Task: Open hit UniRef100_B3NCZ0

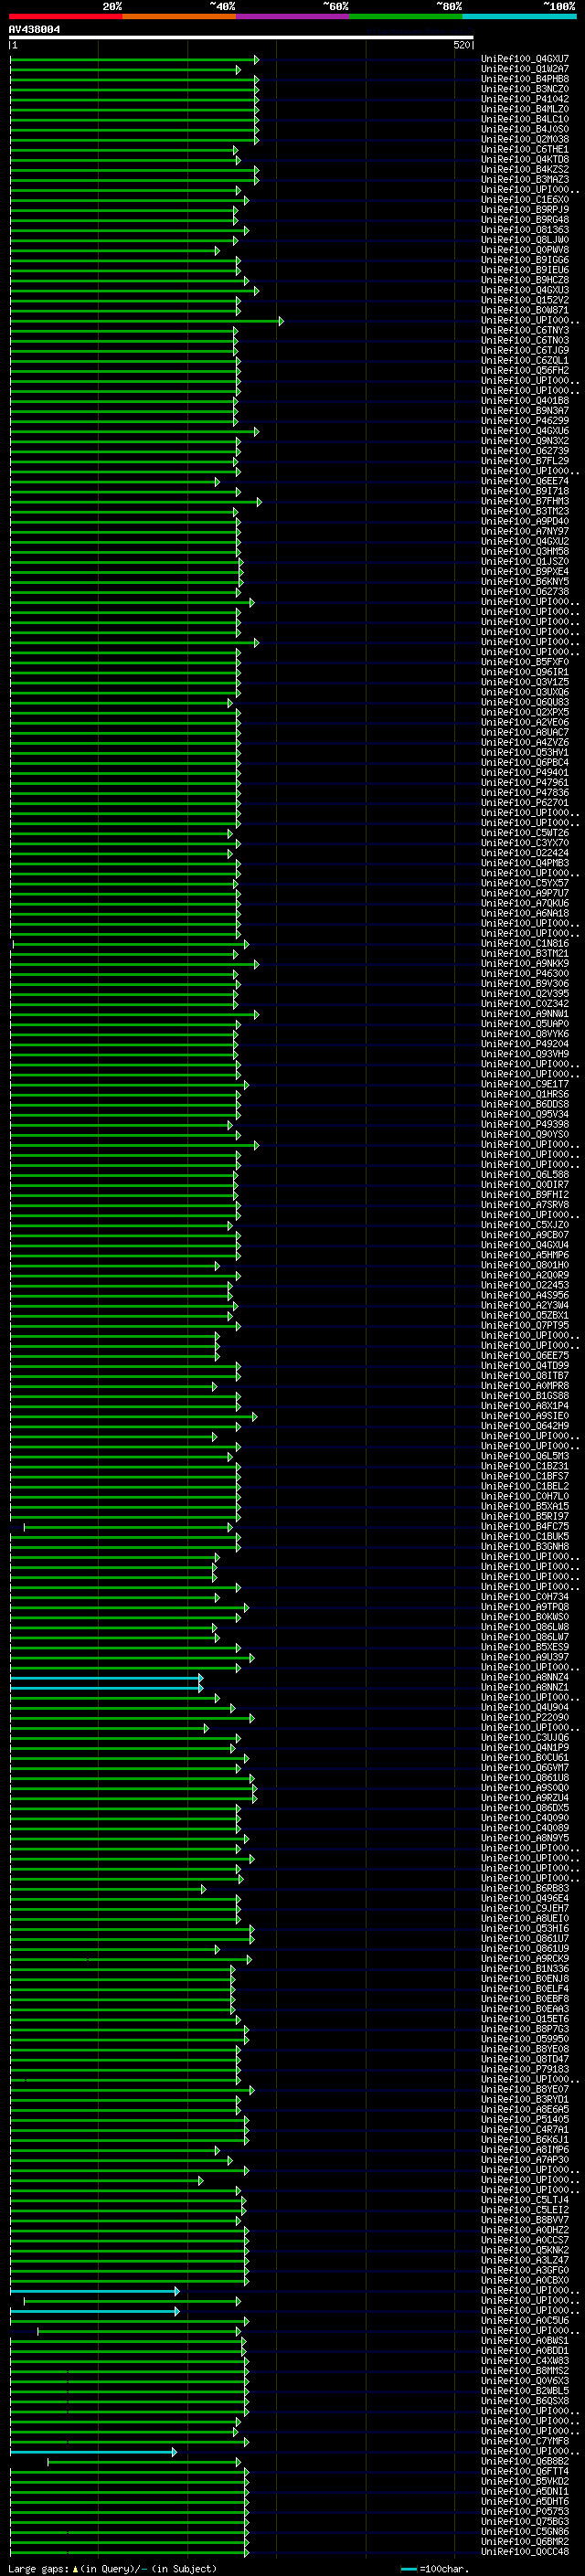Action: [525, 89]
